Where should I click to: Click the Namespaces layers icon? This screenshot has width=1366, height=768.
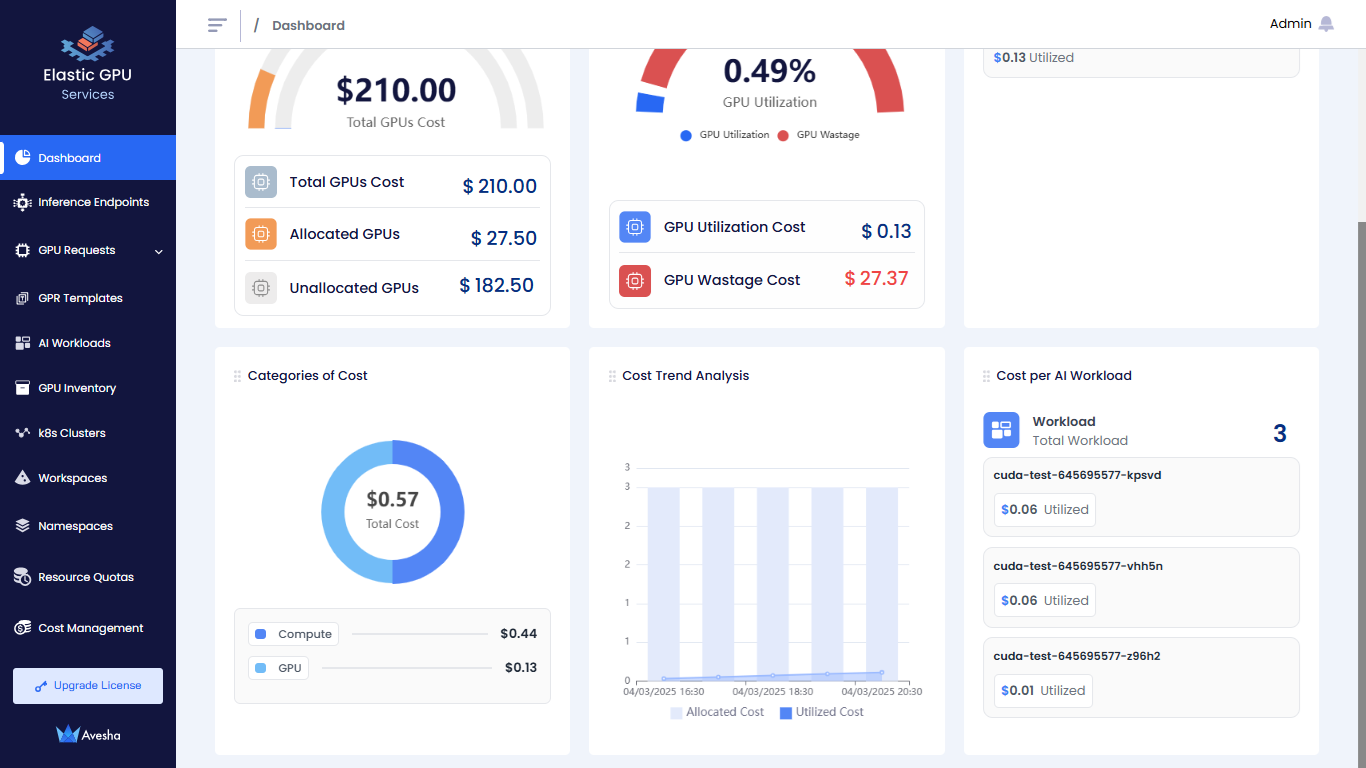[22, 526]
